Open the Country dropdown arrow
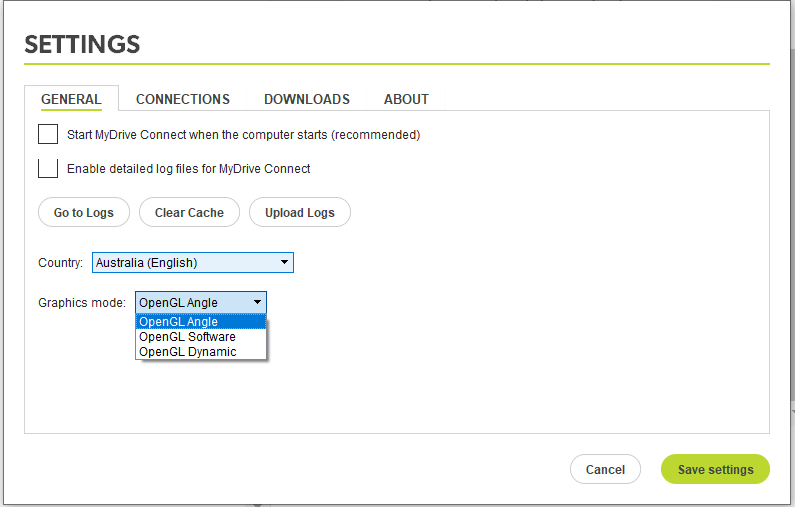 click(x=284, y=262)
